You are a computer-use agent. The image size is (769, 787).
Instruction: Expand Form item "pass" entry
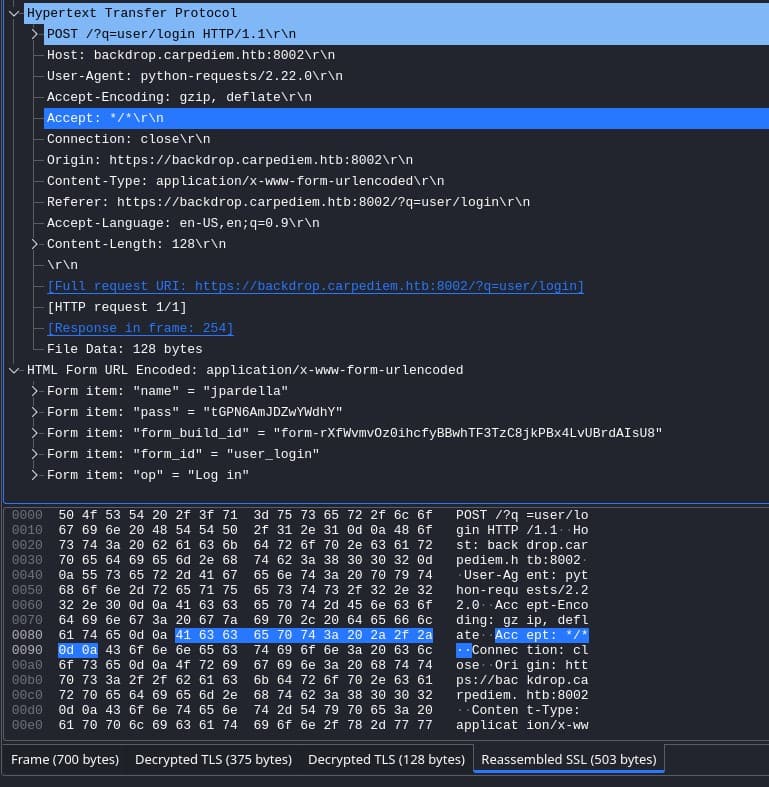[35, 412]
